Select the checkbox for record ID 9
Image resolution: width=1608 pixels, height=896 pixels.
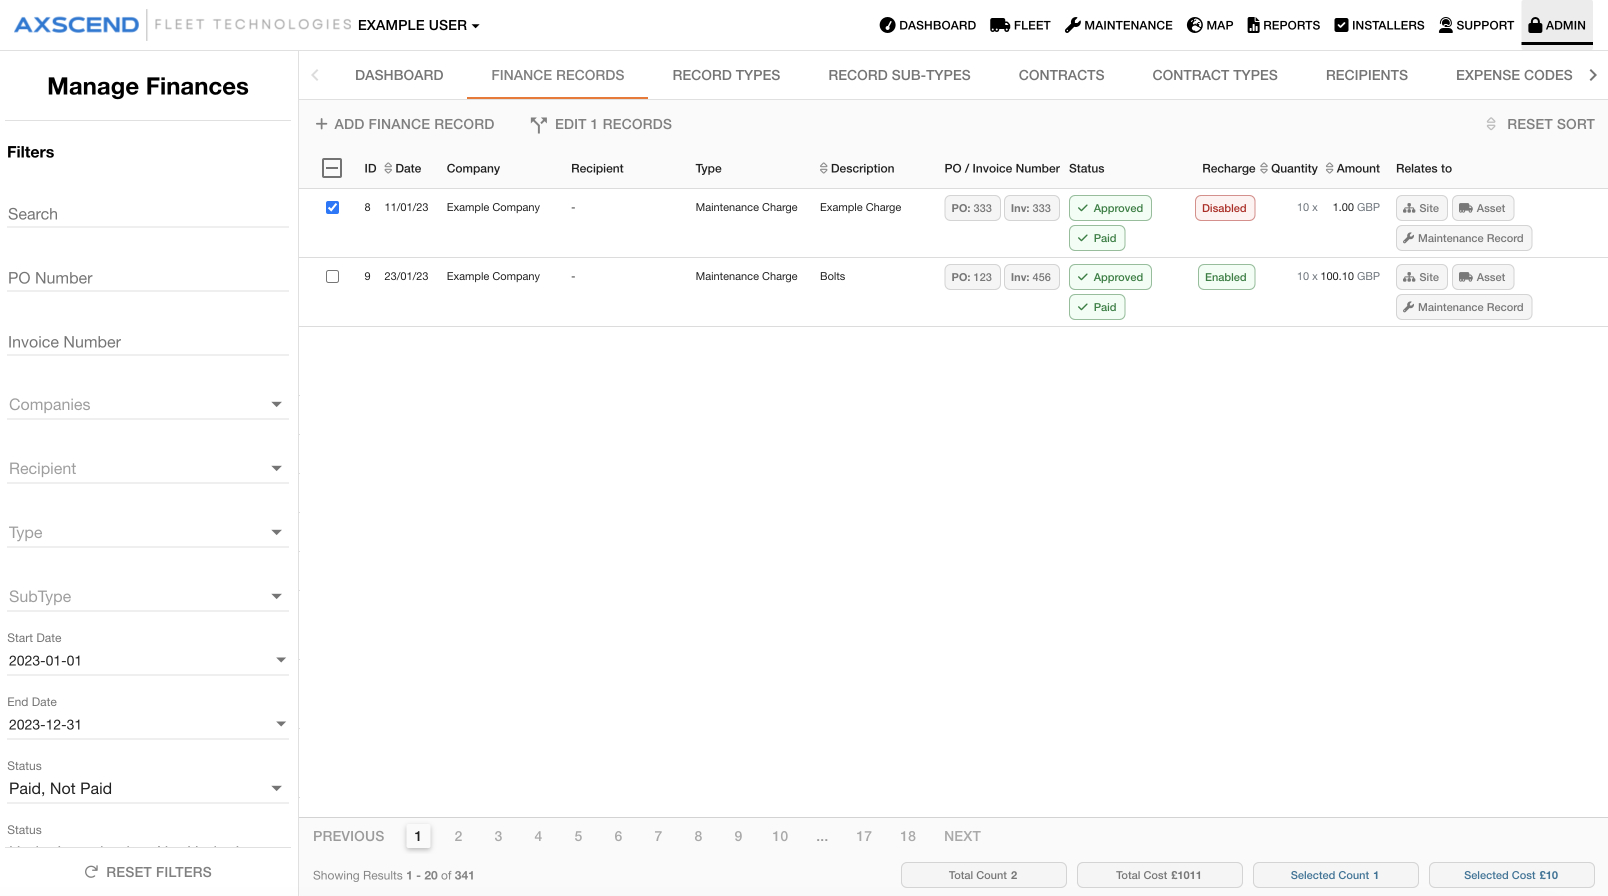coord(332,277)
